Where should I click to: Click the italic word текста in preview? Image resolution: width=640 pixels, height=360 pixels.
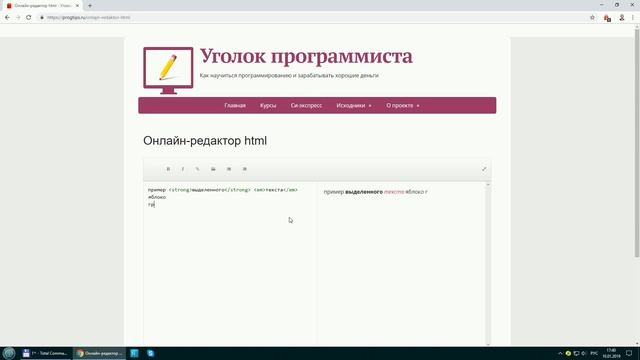click(x=394, y=192)
